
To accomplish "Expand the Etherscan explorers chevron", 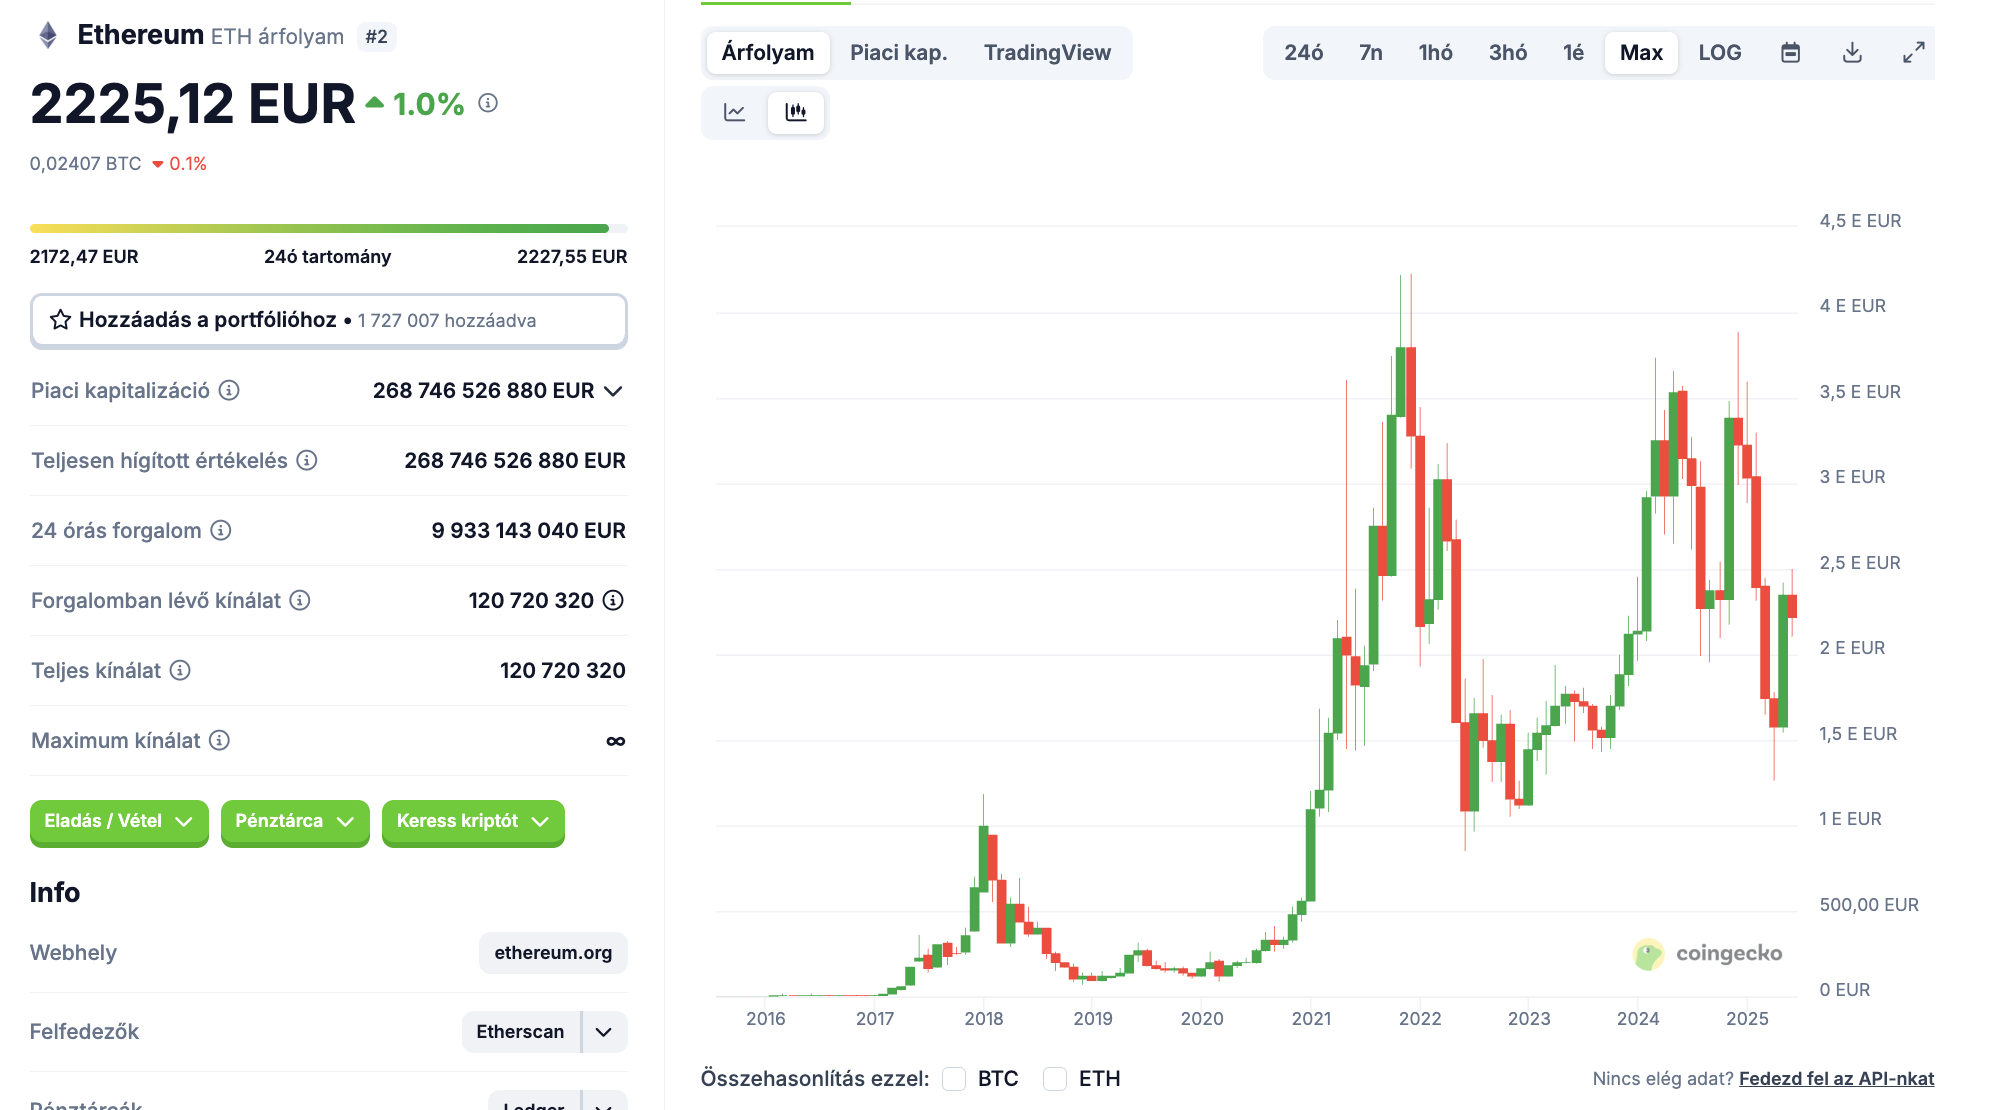I will [604, 1032].
